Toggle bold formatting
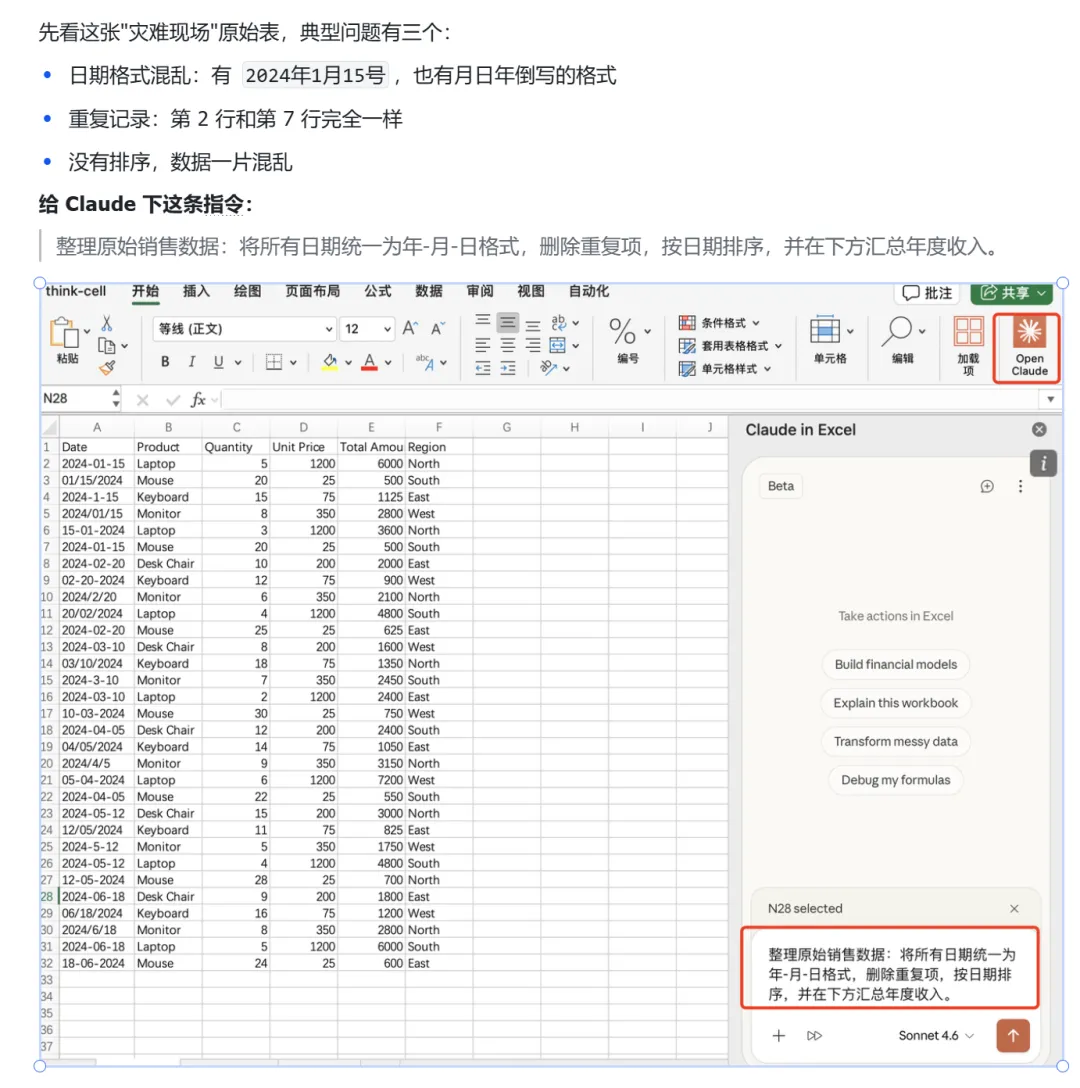The height and width of the screenshot is (1088, 1080). click(x=164, y=362)
